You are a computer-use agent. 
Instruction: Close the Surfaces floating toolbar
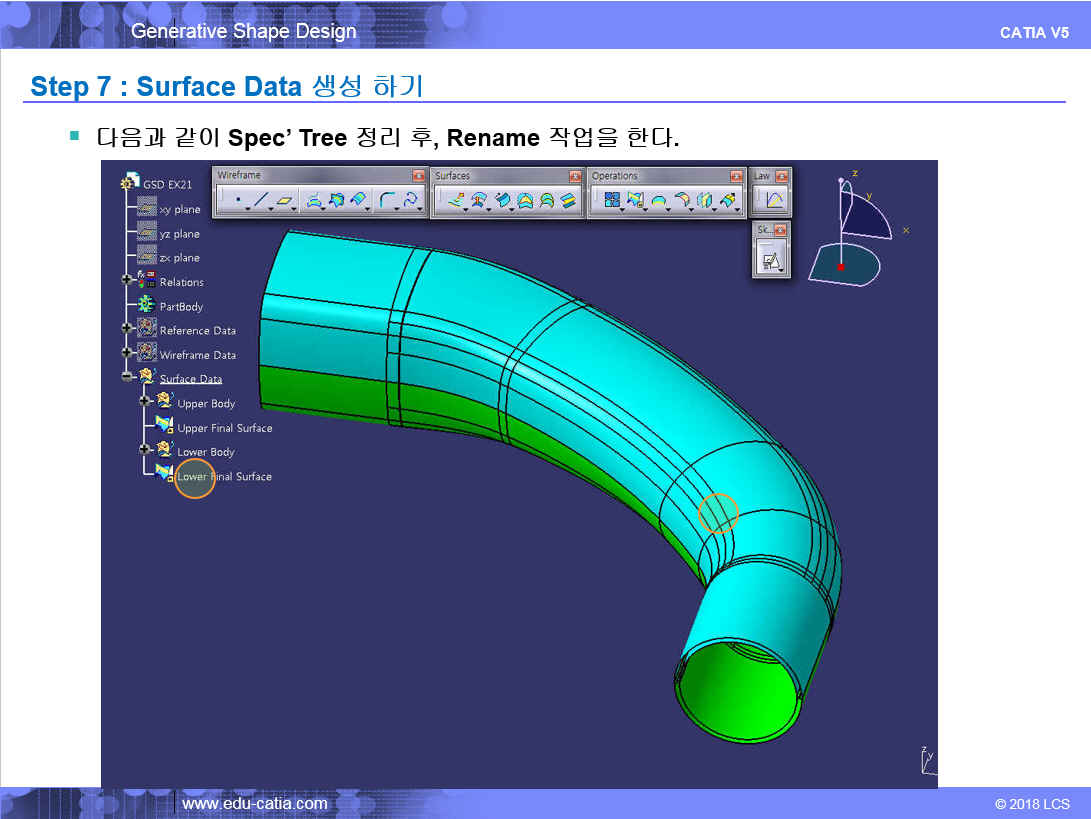click(x=574, y=176)
